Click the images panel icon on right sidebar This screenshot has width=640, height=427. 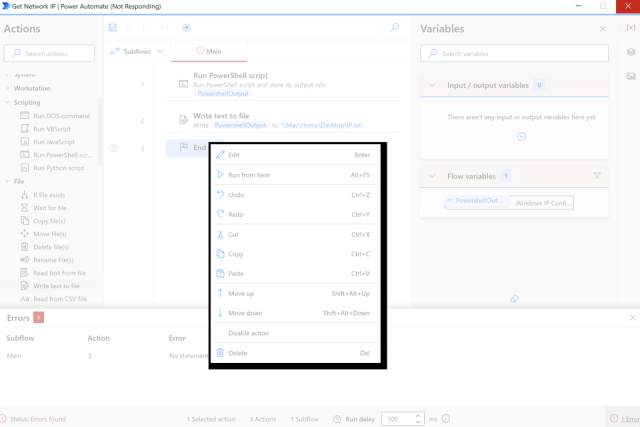[x=631, y=76]
